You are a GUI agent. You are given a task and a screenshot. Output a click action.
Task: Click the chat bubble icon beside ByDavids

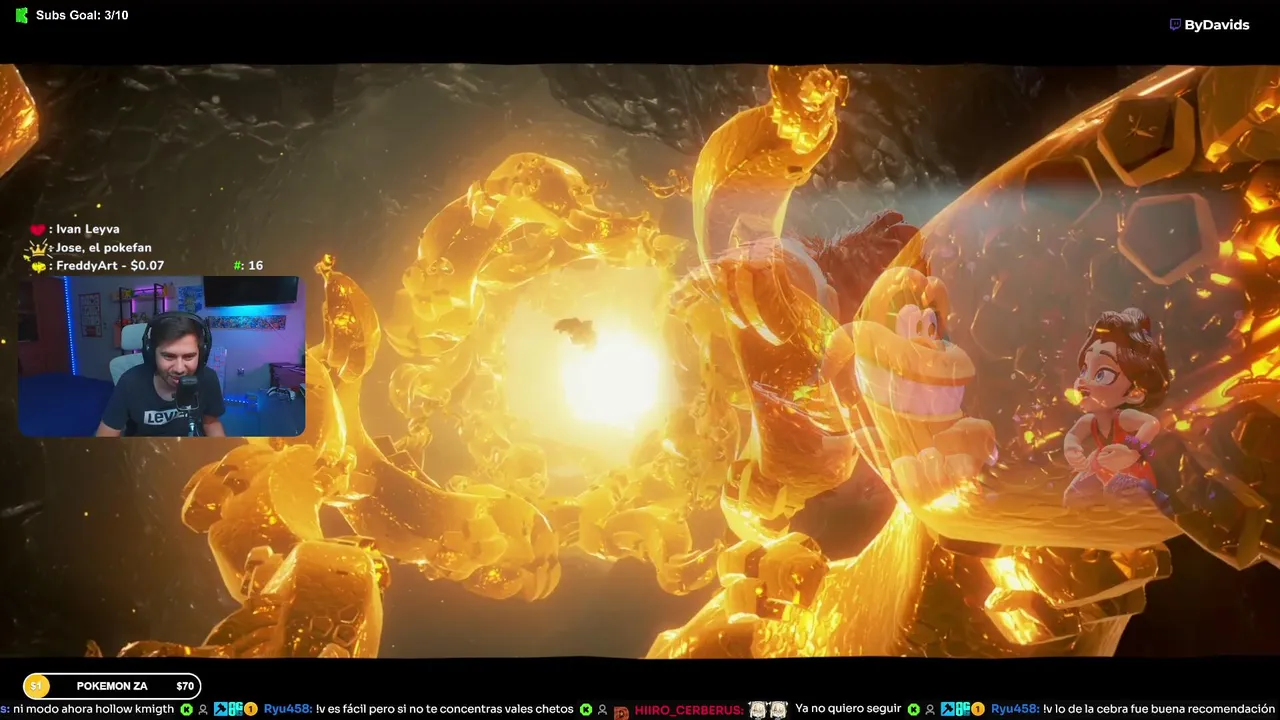click(x=1175, y=25)
